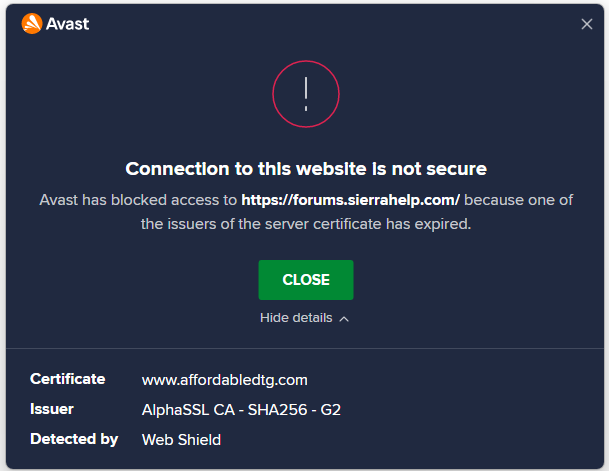609x471 pixels.
Task: Select the www.affordabledtg.com certificate value
Action: (224, 380)
